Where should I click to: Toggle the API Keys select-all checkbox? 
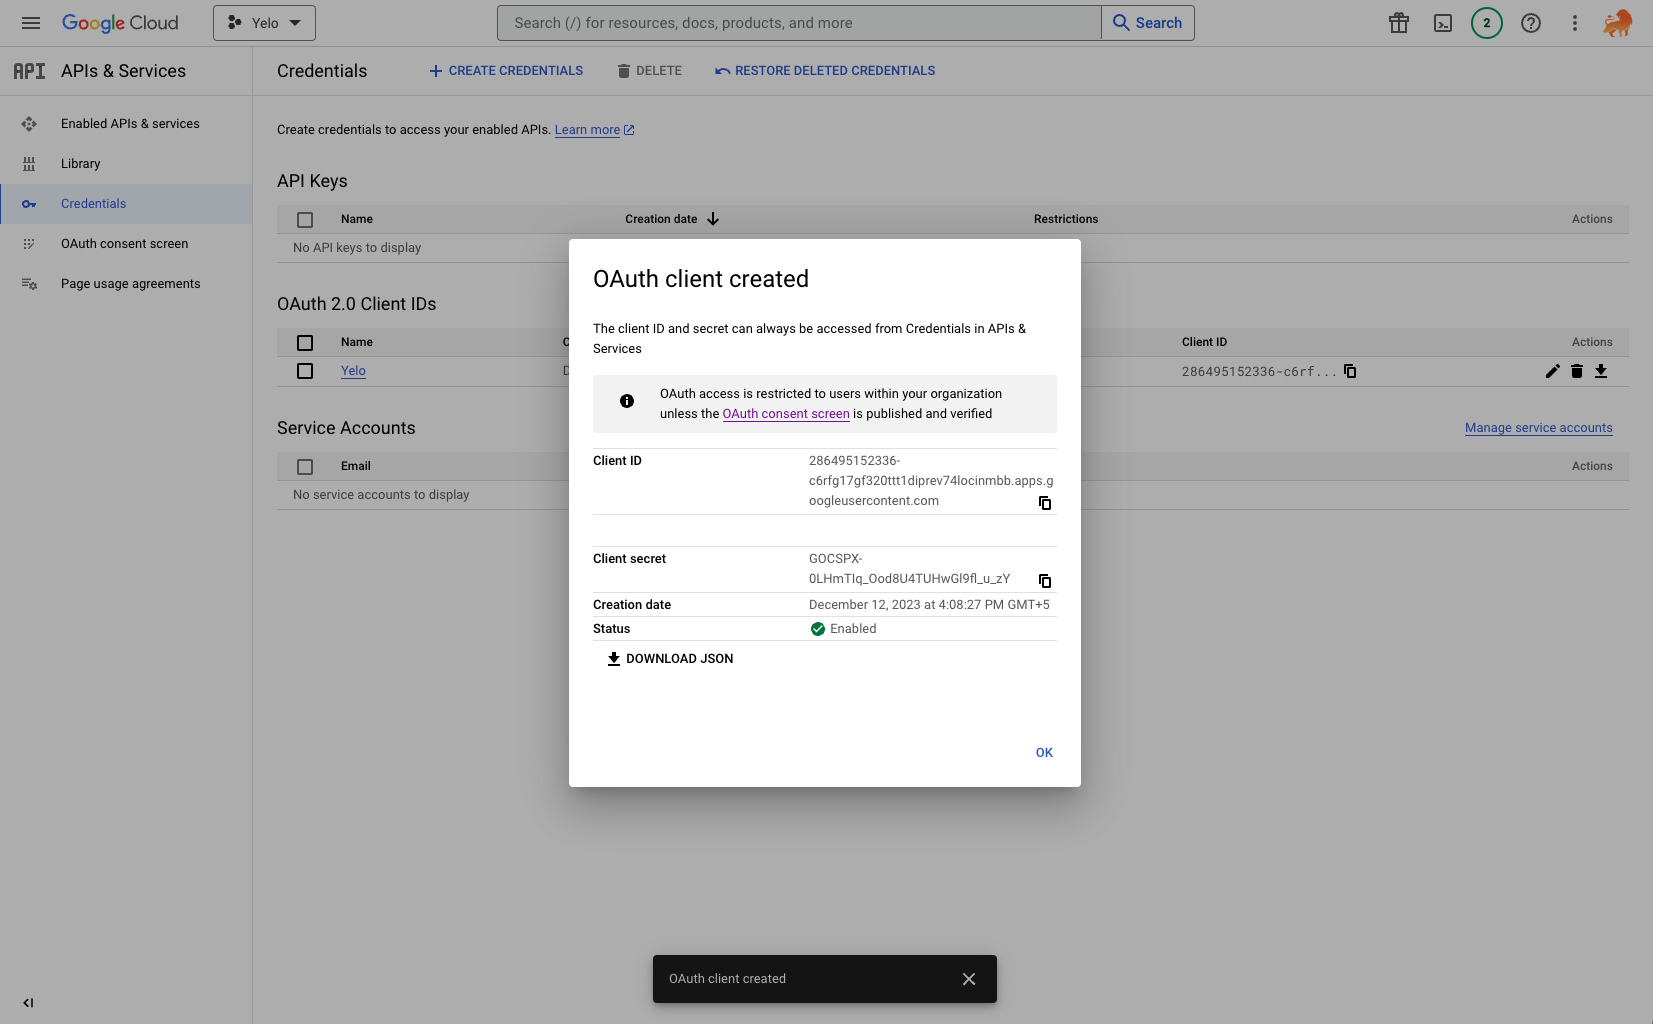[305, 220]
